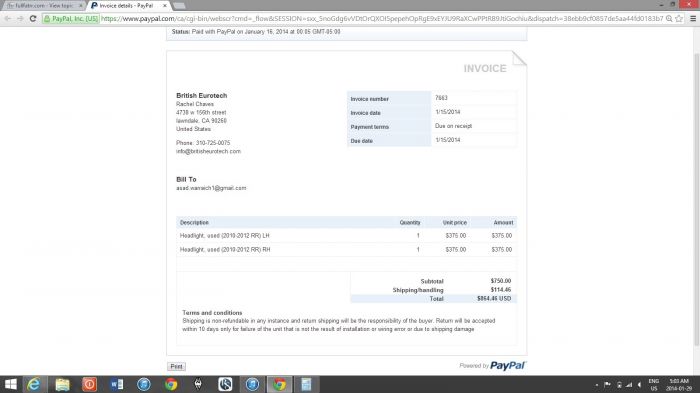Click the green PayPal, Inc. security padlock
Image resolution: width=700 pixels, height=393 pixels.
click(47, 19)
